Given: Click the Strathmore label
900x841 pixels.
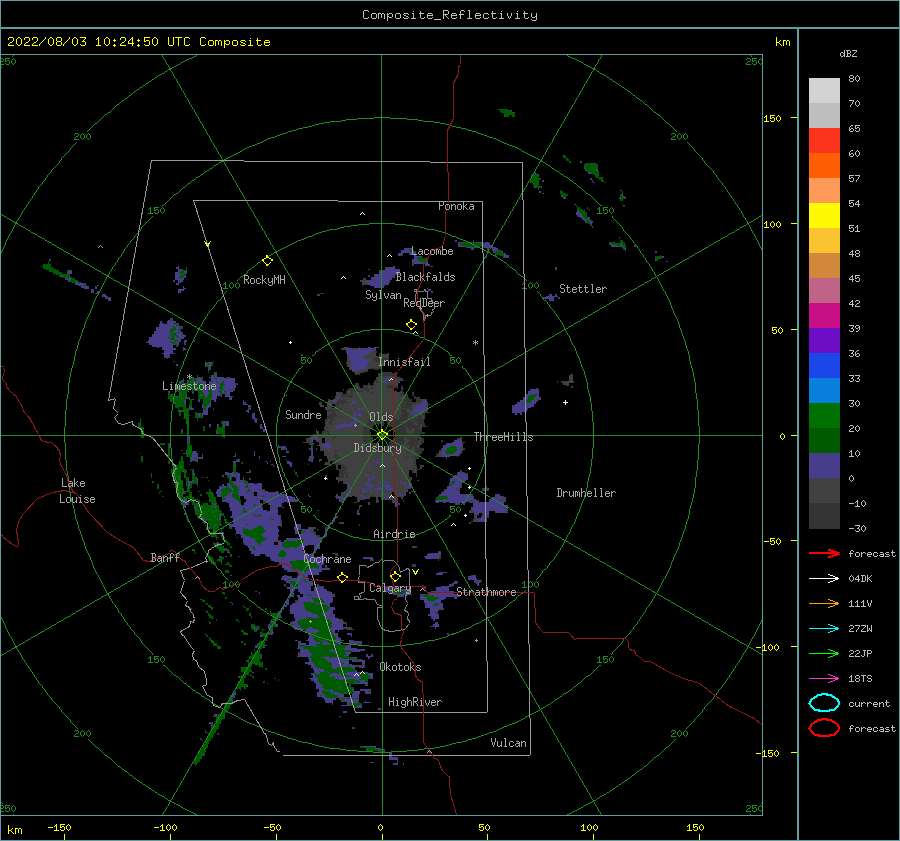Looking at the screenshot, I should pyautogui.click(x=486, y=592).
